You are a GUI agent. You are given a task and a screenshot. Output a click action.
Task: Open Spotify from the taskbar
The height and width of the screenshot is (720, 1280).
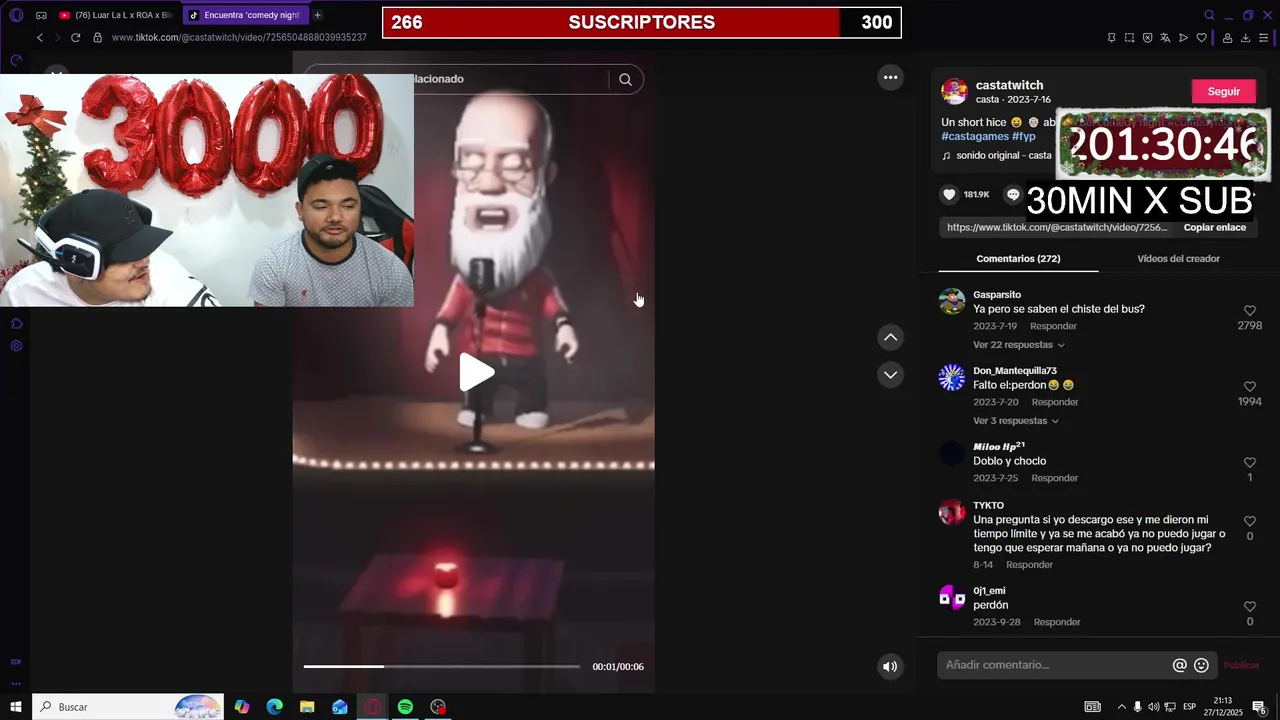[x=405, y=707]
